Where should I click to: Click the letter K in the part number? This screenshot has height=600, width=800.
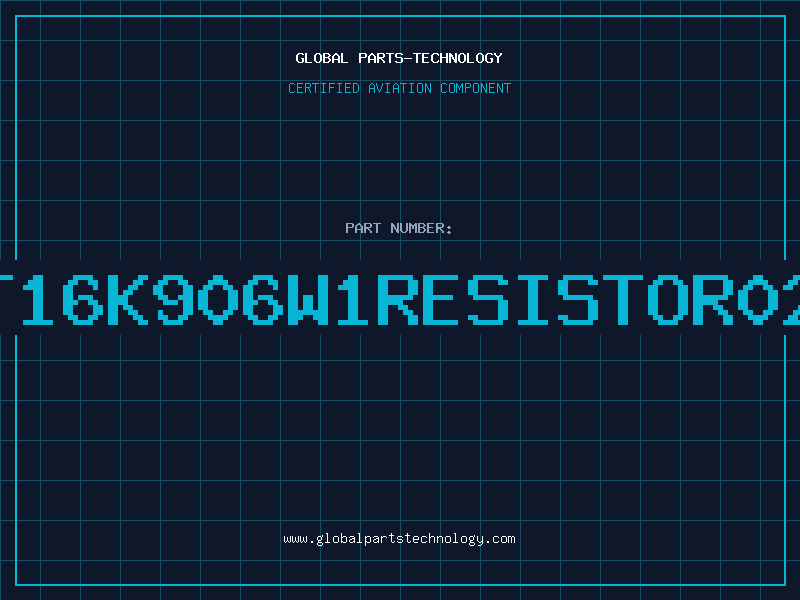(x=128, y=300)
